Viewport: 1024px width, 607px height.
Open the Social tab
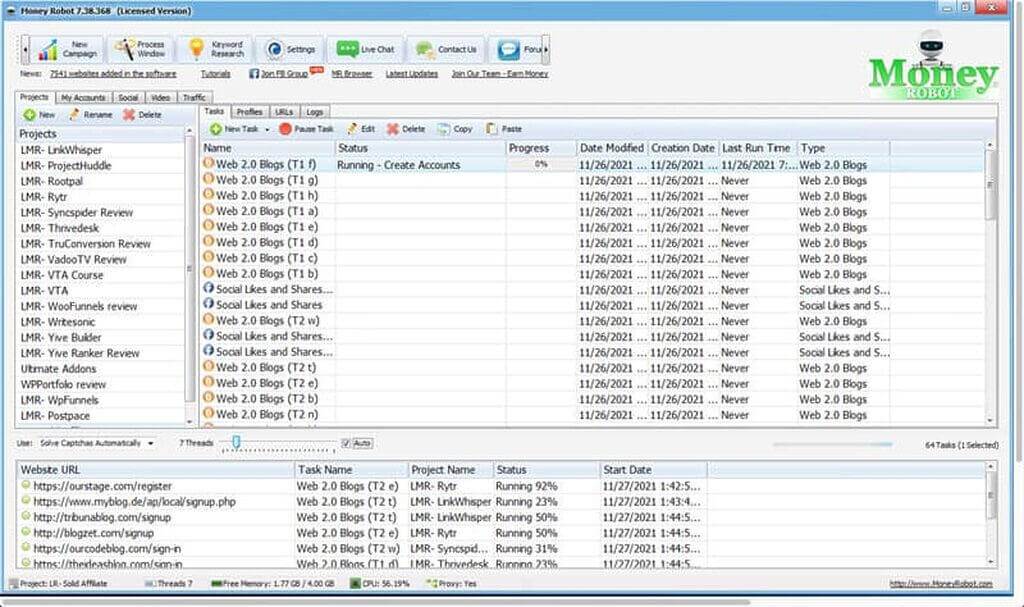128,97
